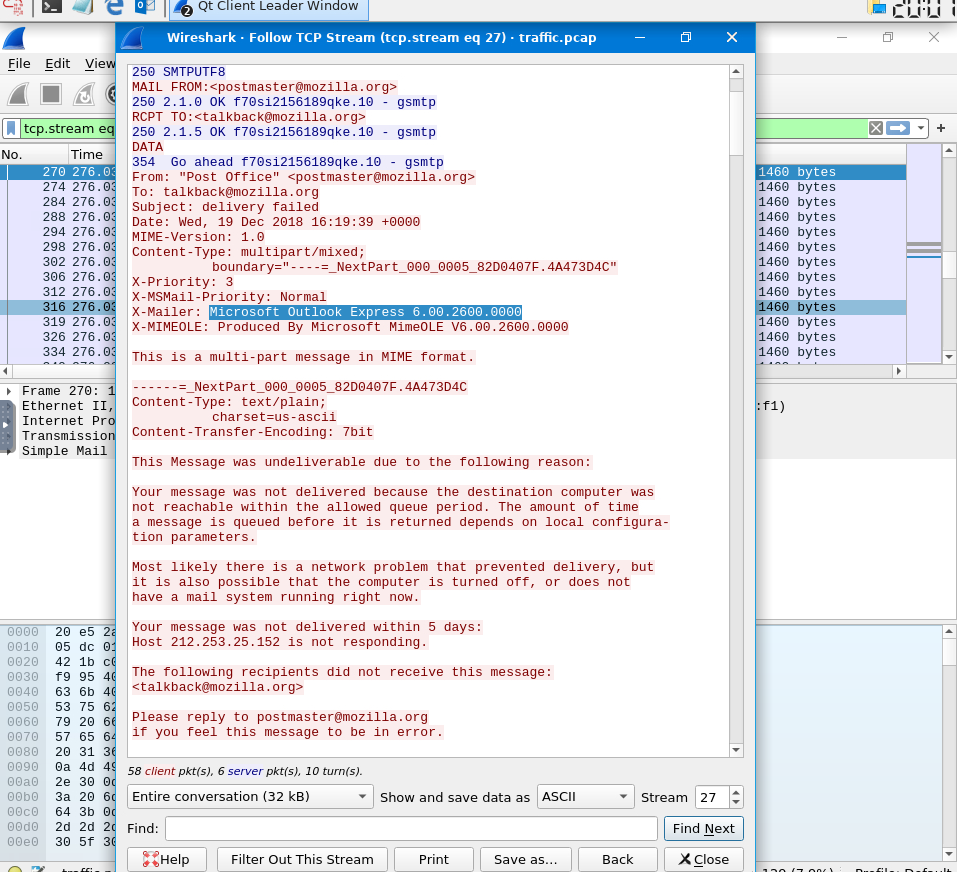Open display filter bookmarks icon
The height and width of the screenshot is (872, 957).
(x=11, y=128)
